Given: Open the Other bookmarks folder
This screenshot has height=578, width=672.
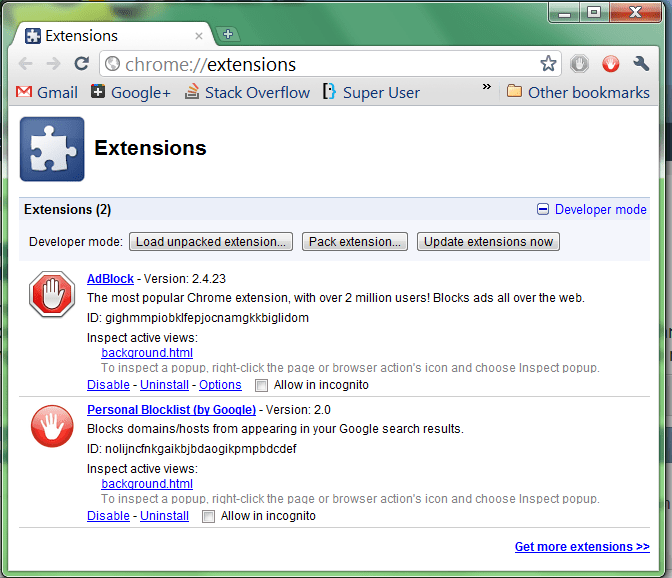Looking at the screenshot, I should point(578,92).
